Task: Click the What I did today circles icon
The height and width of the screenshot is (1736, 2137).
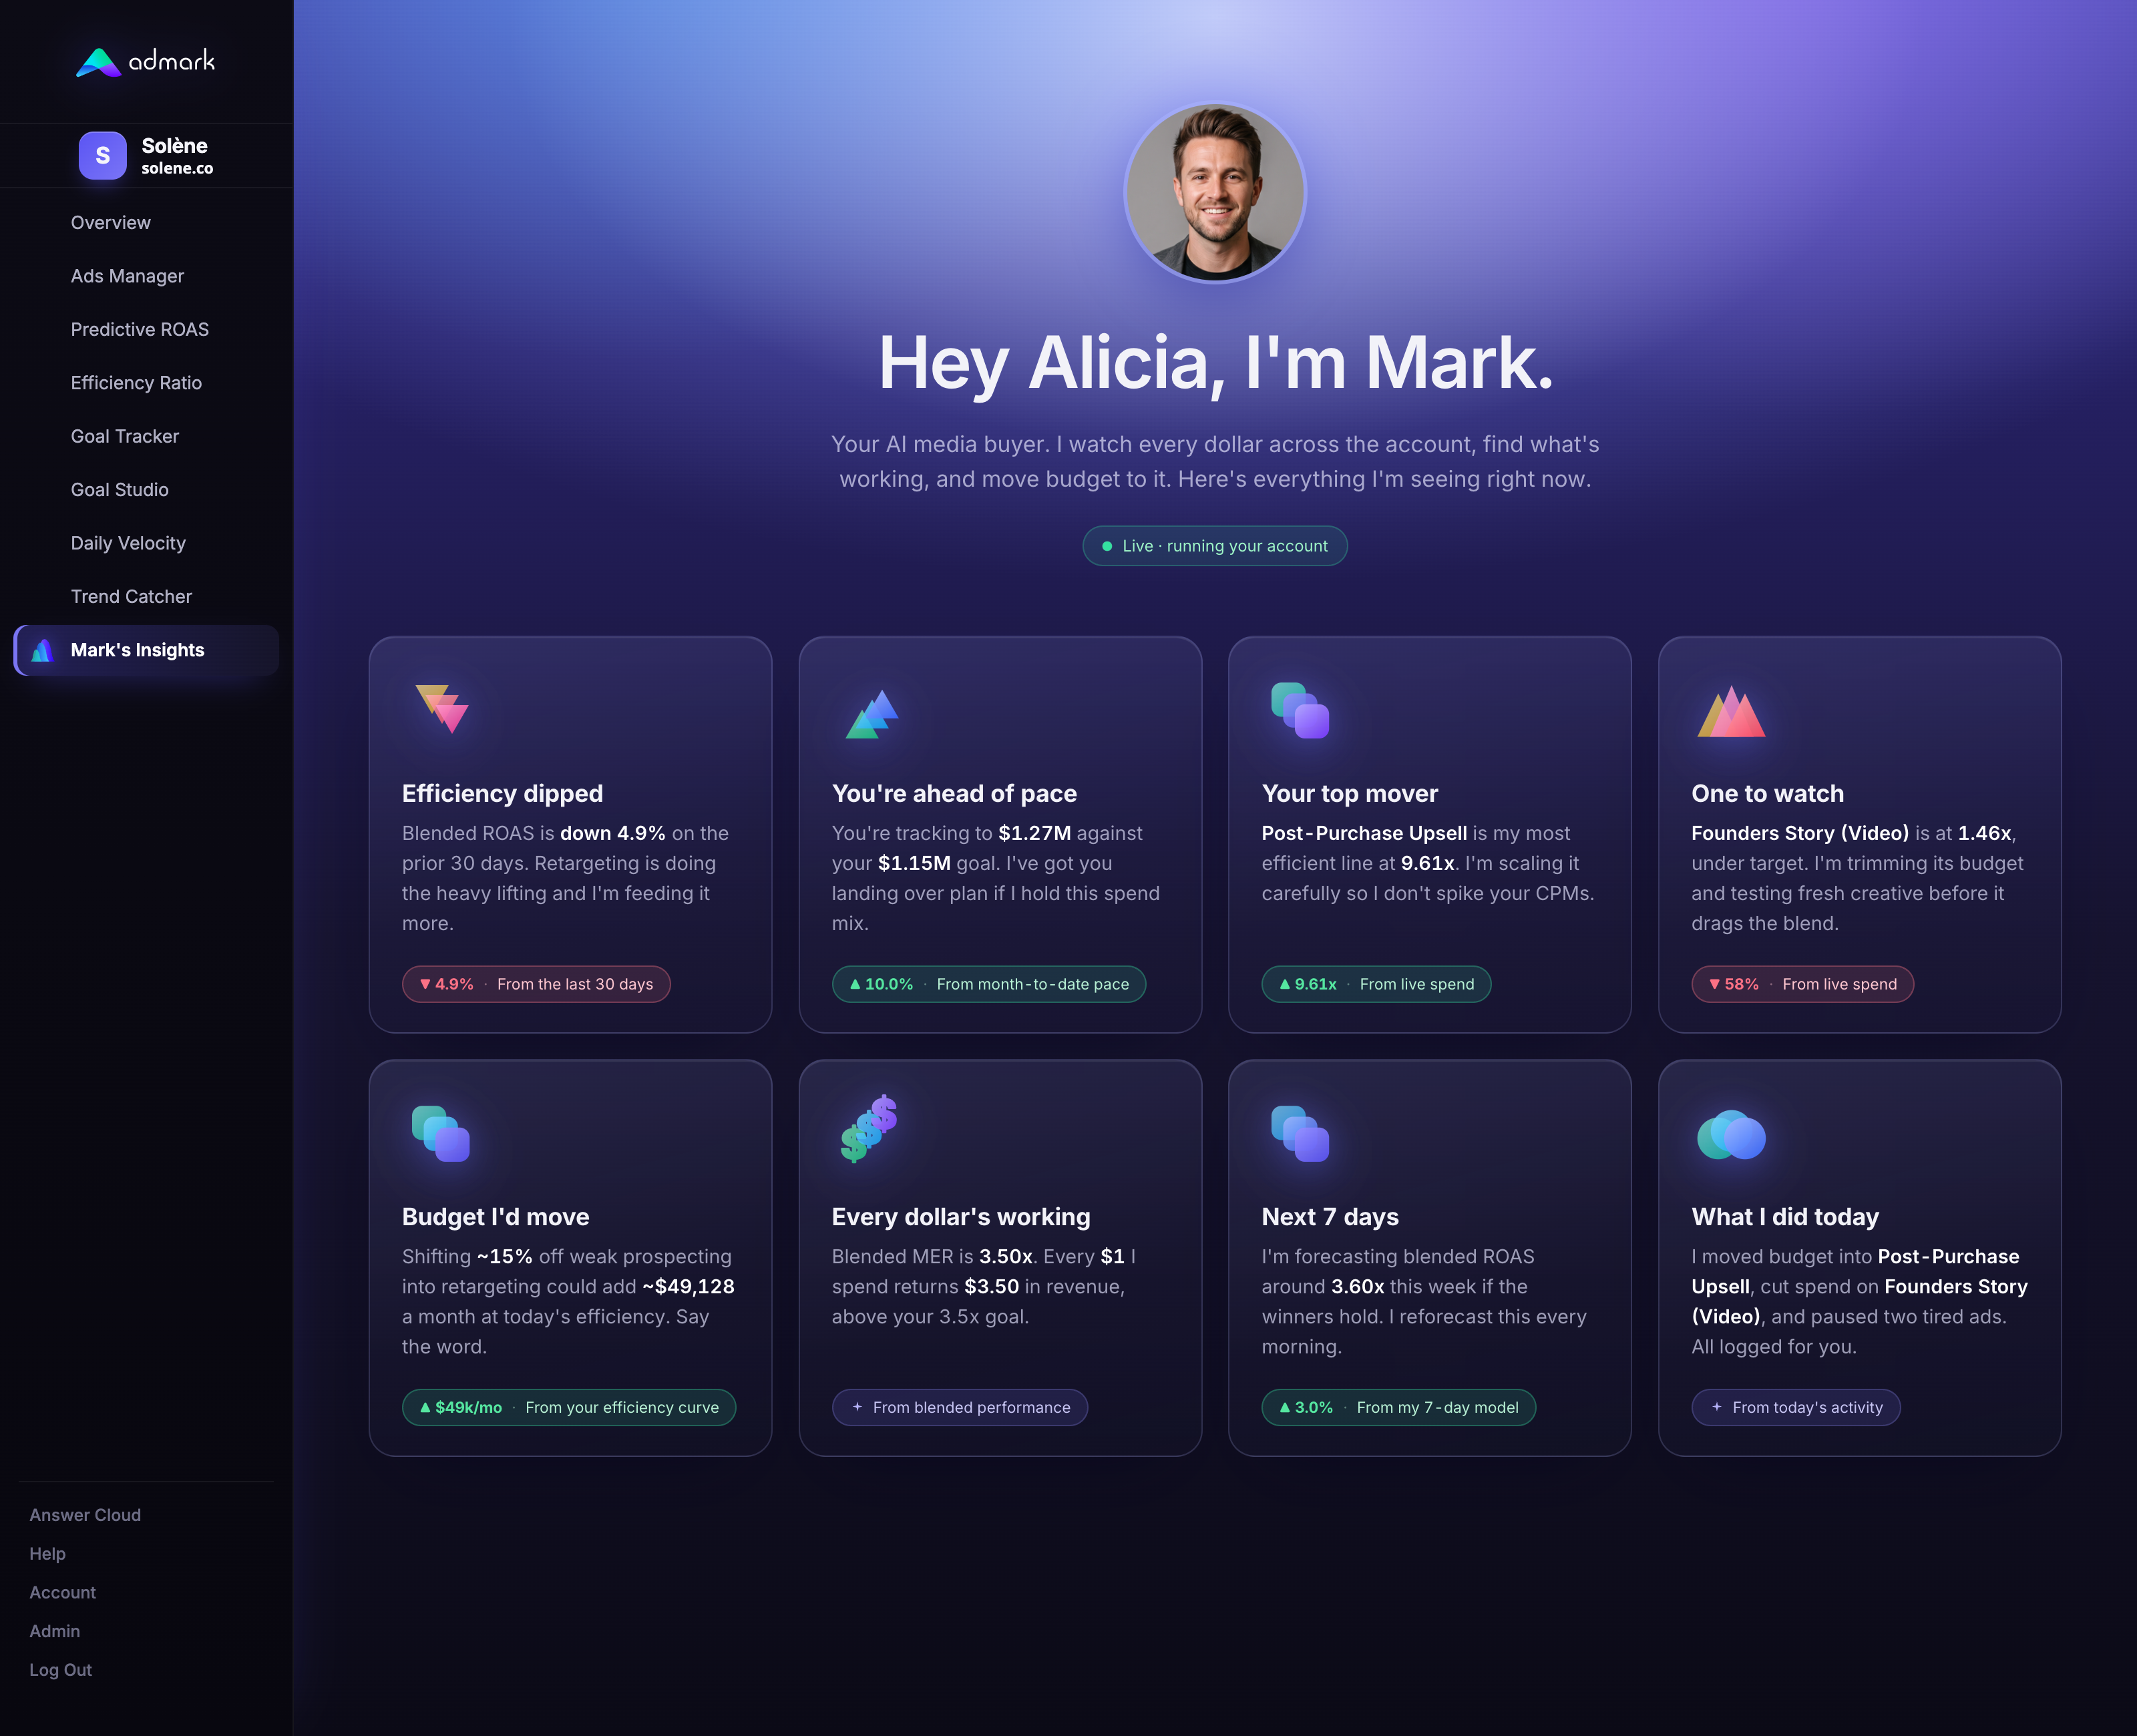Action: (x=1731, y=1135)
